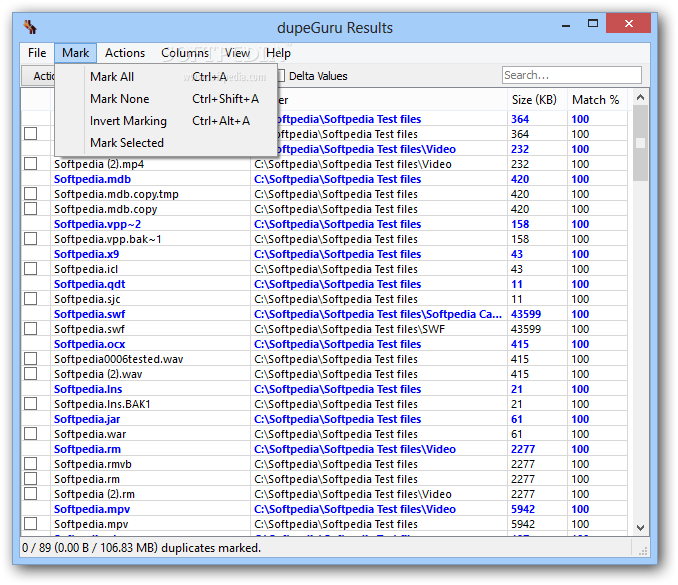
Task: Click the dupeGuru app icon in title bar
Action: tap(30, 27)
